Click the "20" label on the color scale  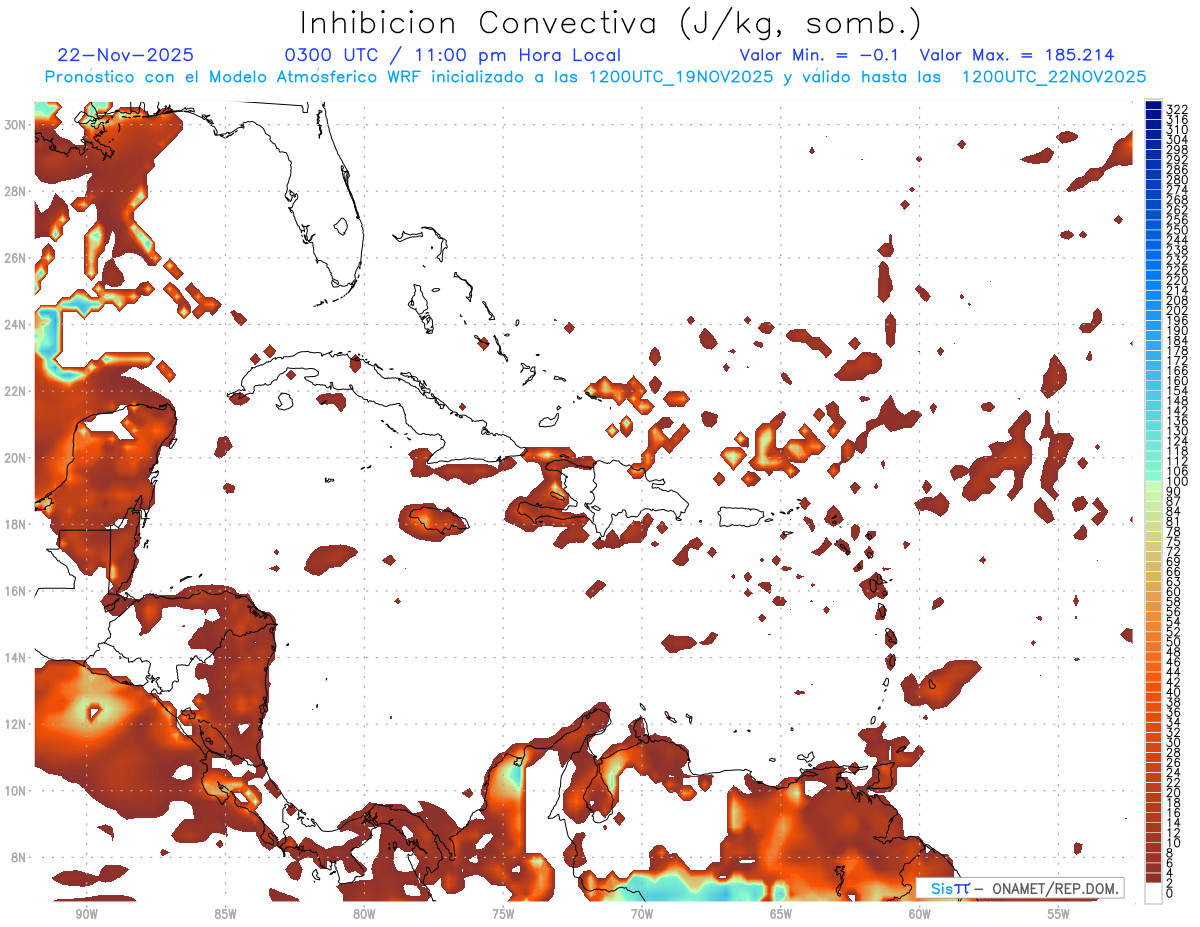[1173, 793]
